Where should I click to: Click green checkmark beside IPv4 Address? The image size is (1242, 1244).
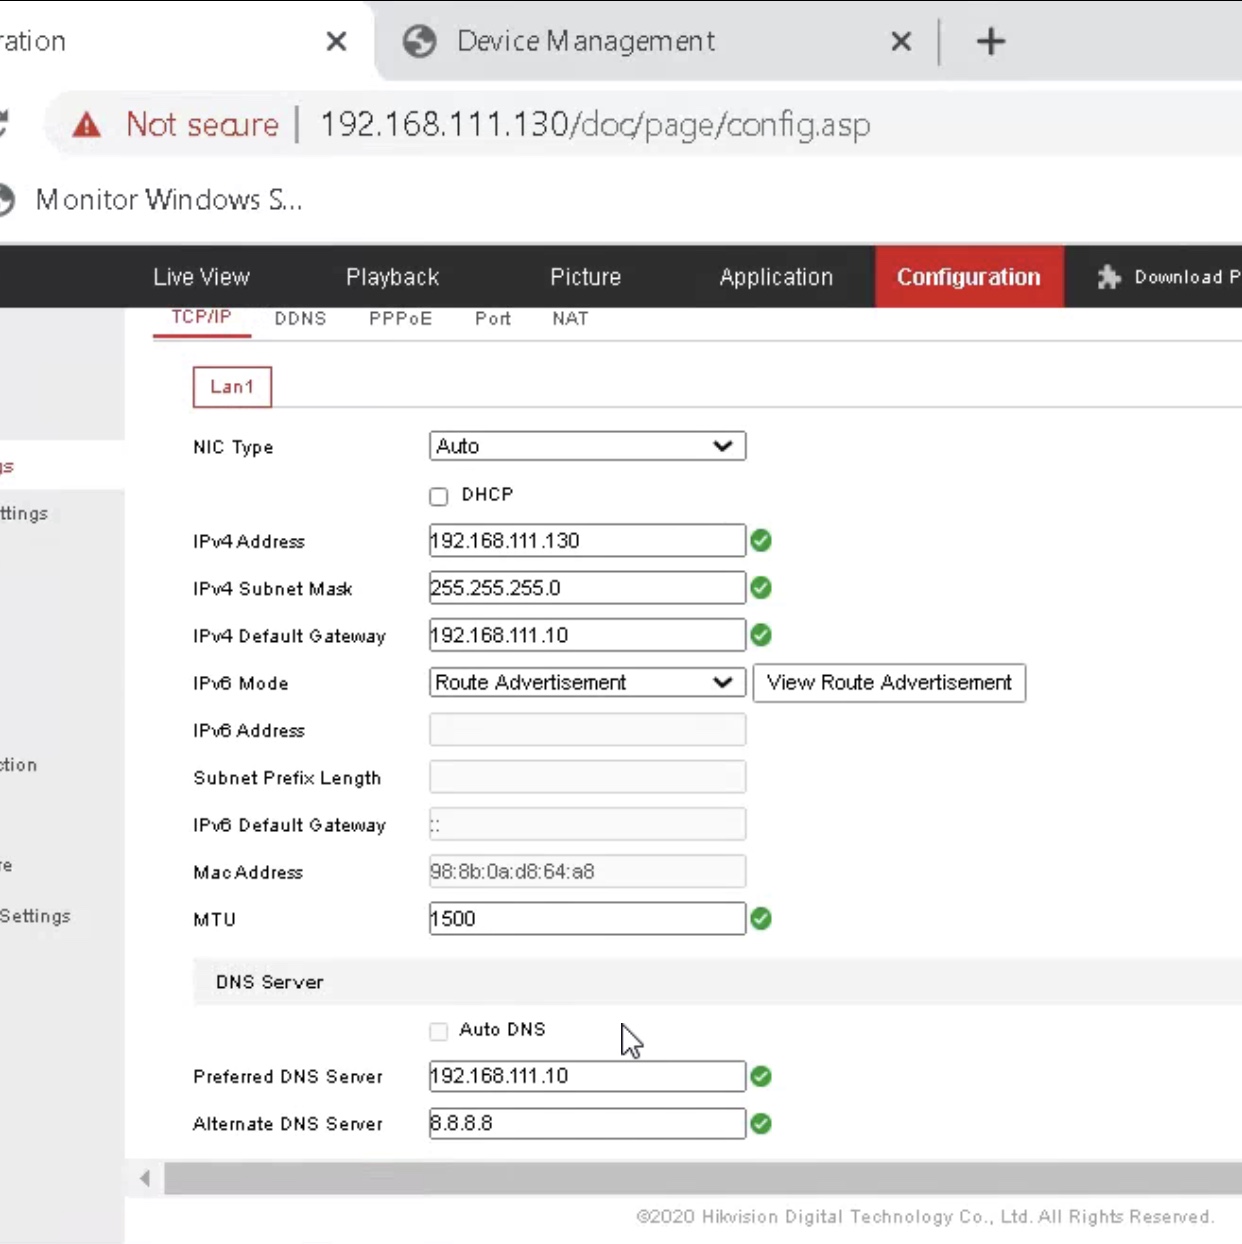761,541
